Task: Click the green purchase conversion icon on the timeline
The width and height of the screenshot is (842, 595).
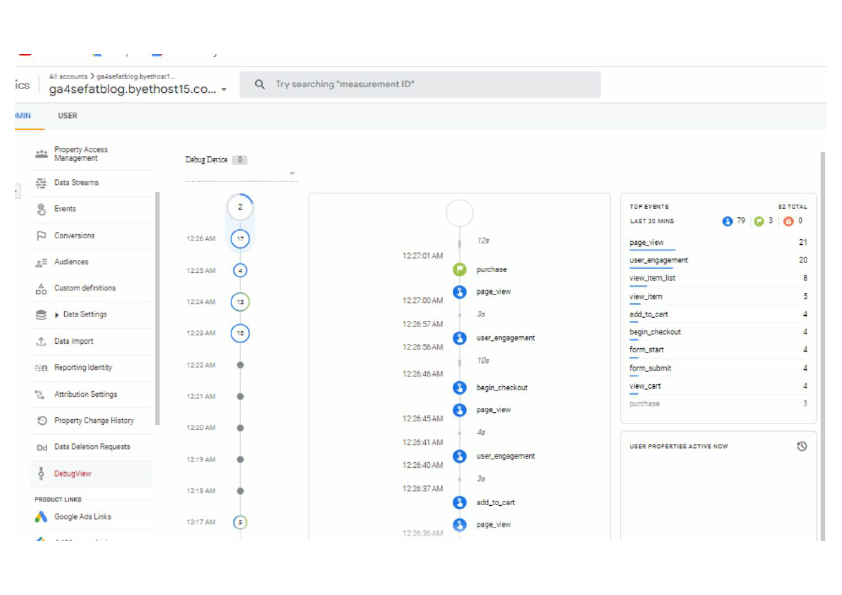Action: (x=460, y=268)
